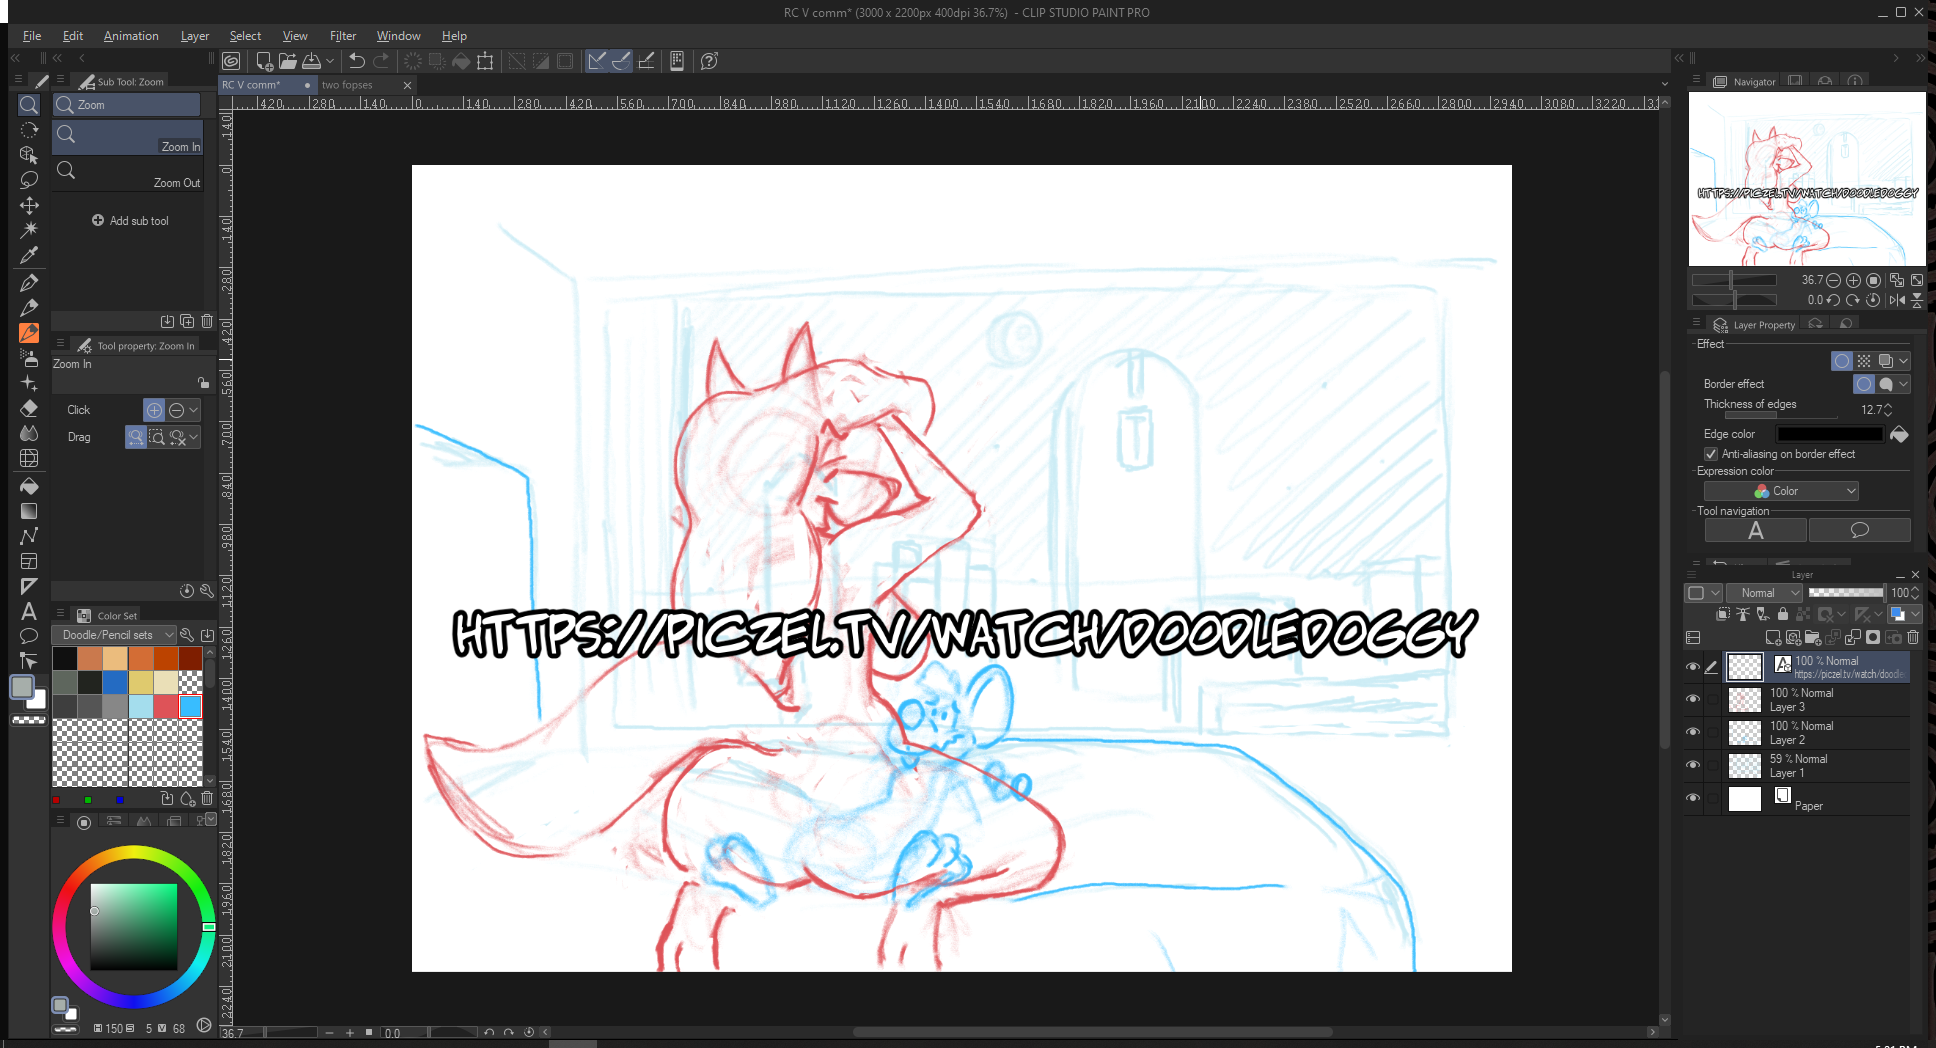Uncheck Anti-aliasing on border effect
This screenshot has width=1936, height=1048.
coord(1711,454)
